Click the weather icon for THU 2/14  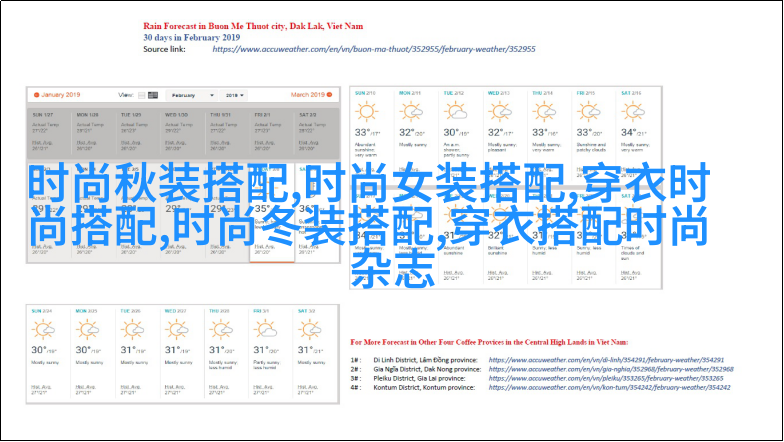[544, 111]
